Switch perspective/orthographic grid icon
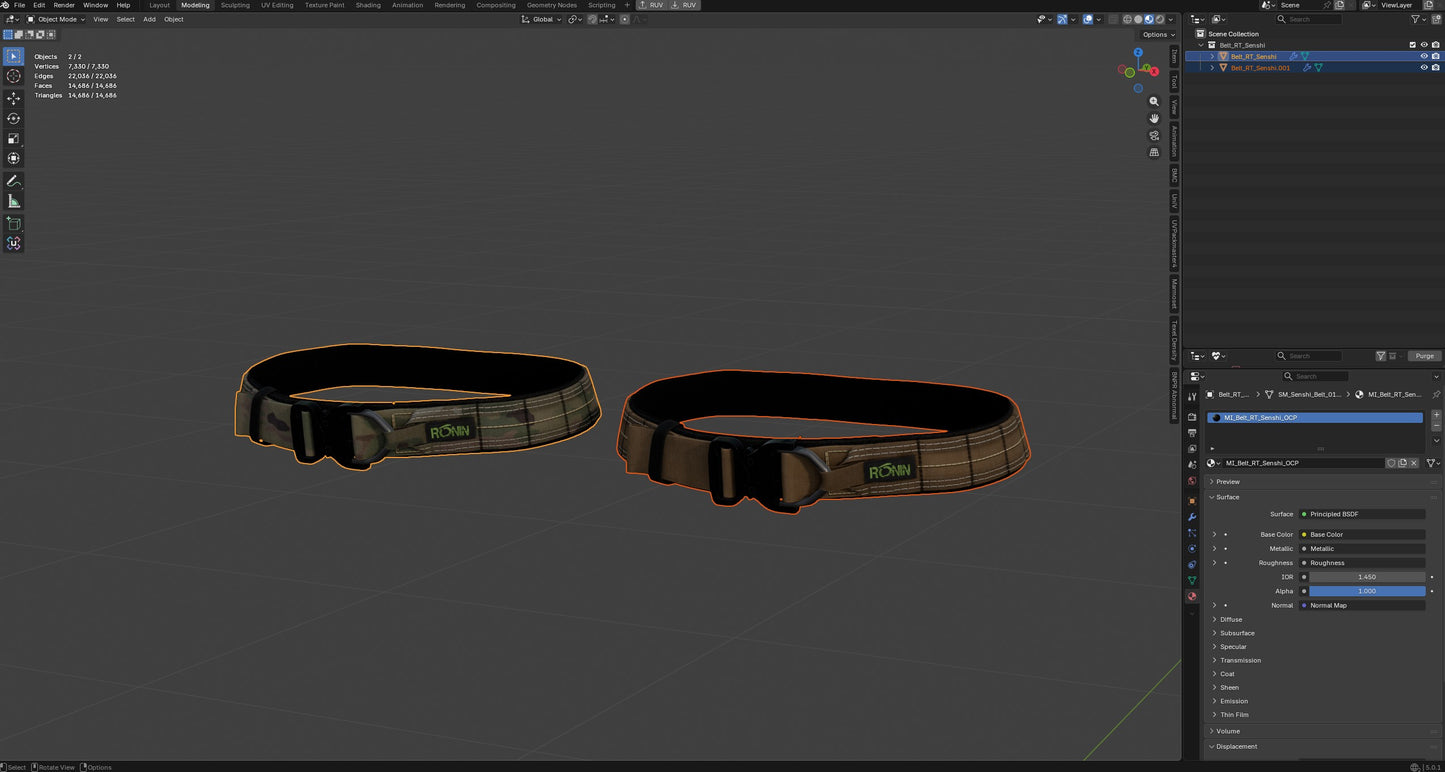Screen dimensions: 1445x772 1154,153
